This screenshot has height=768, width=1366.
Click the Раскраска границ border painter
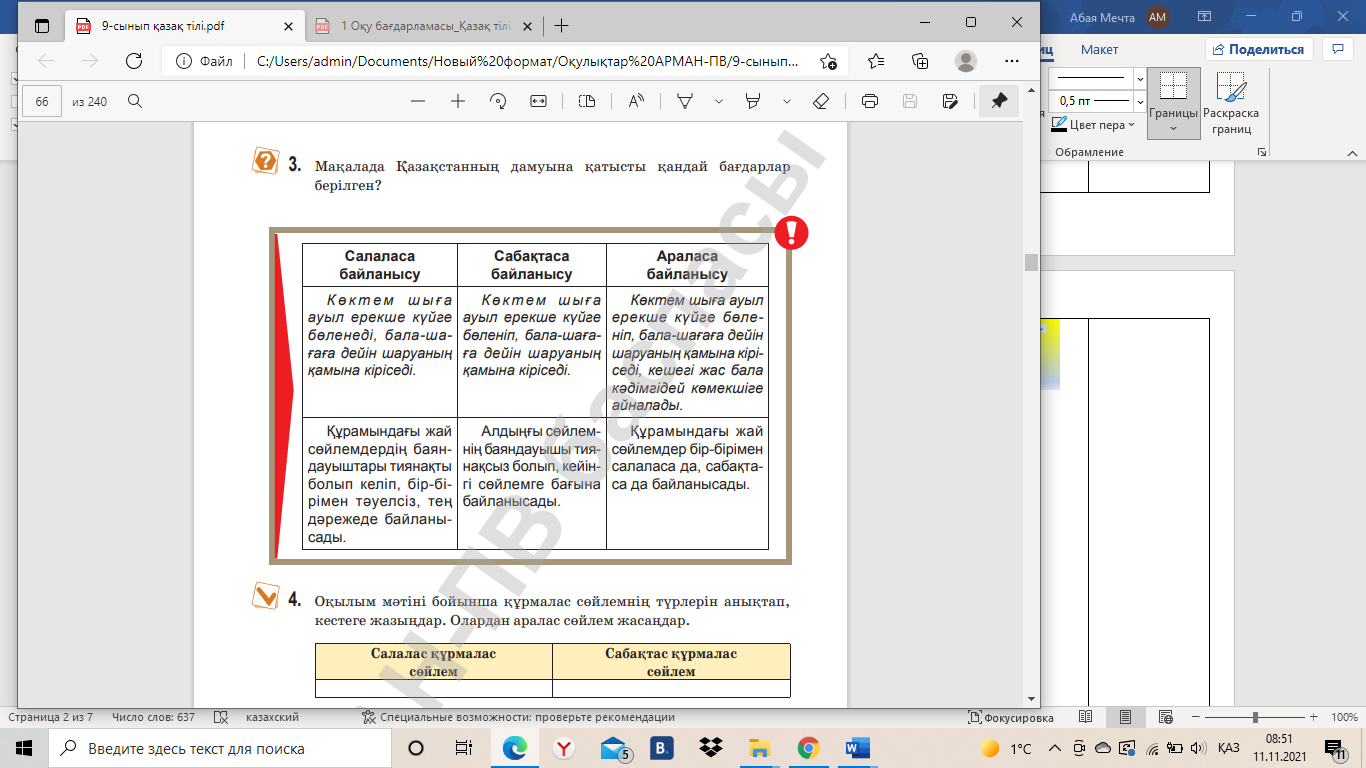pyautogui.click(x=1231, y=103)
